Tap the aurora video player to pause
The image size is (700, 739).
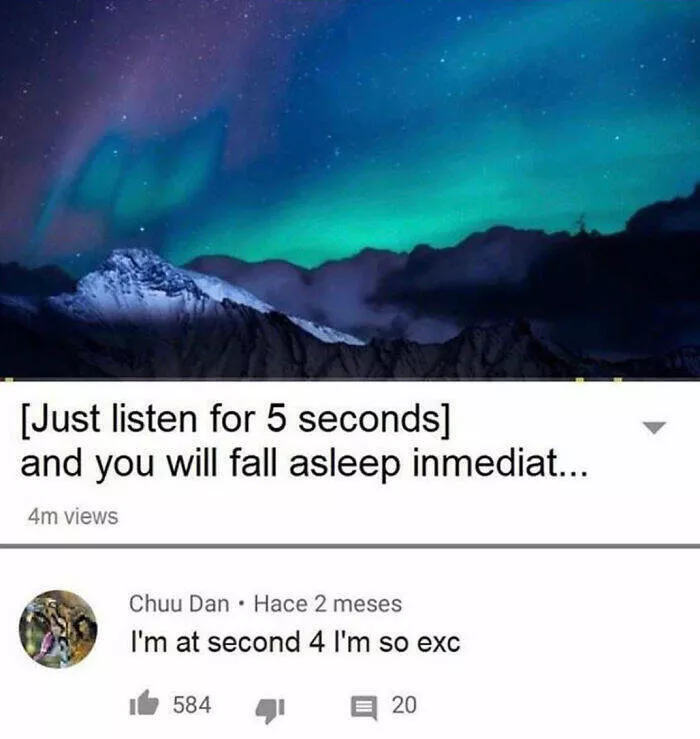coord(350,189)
